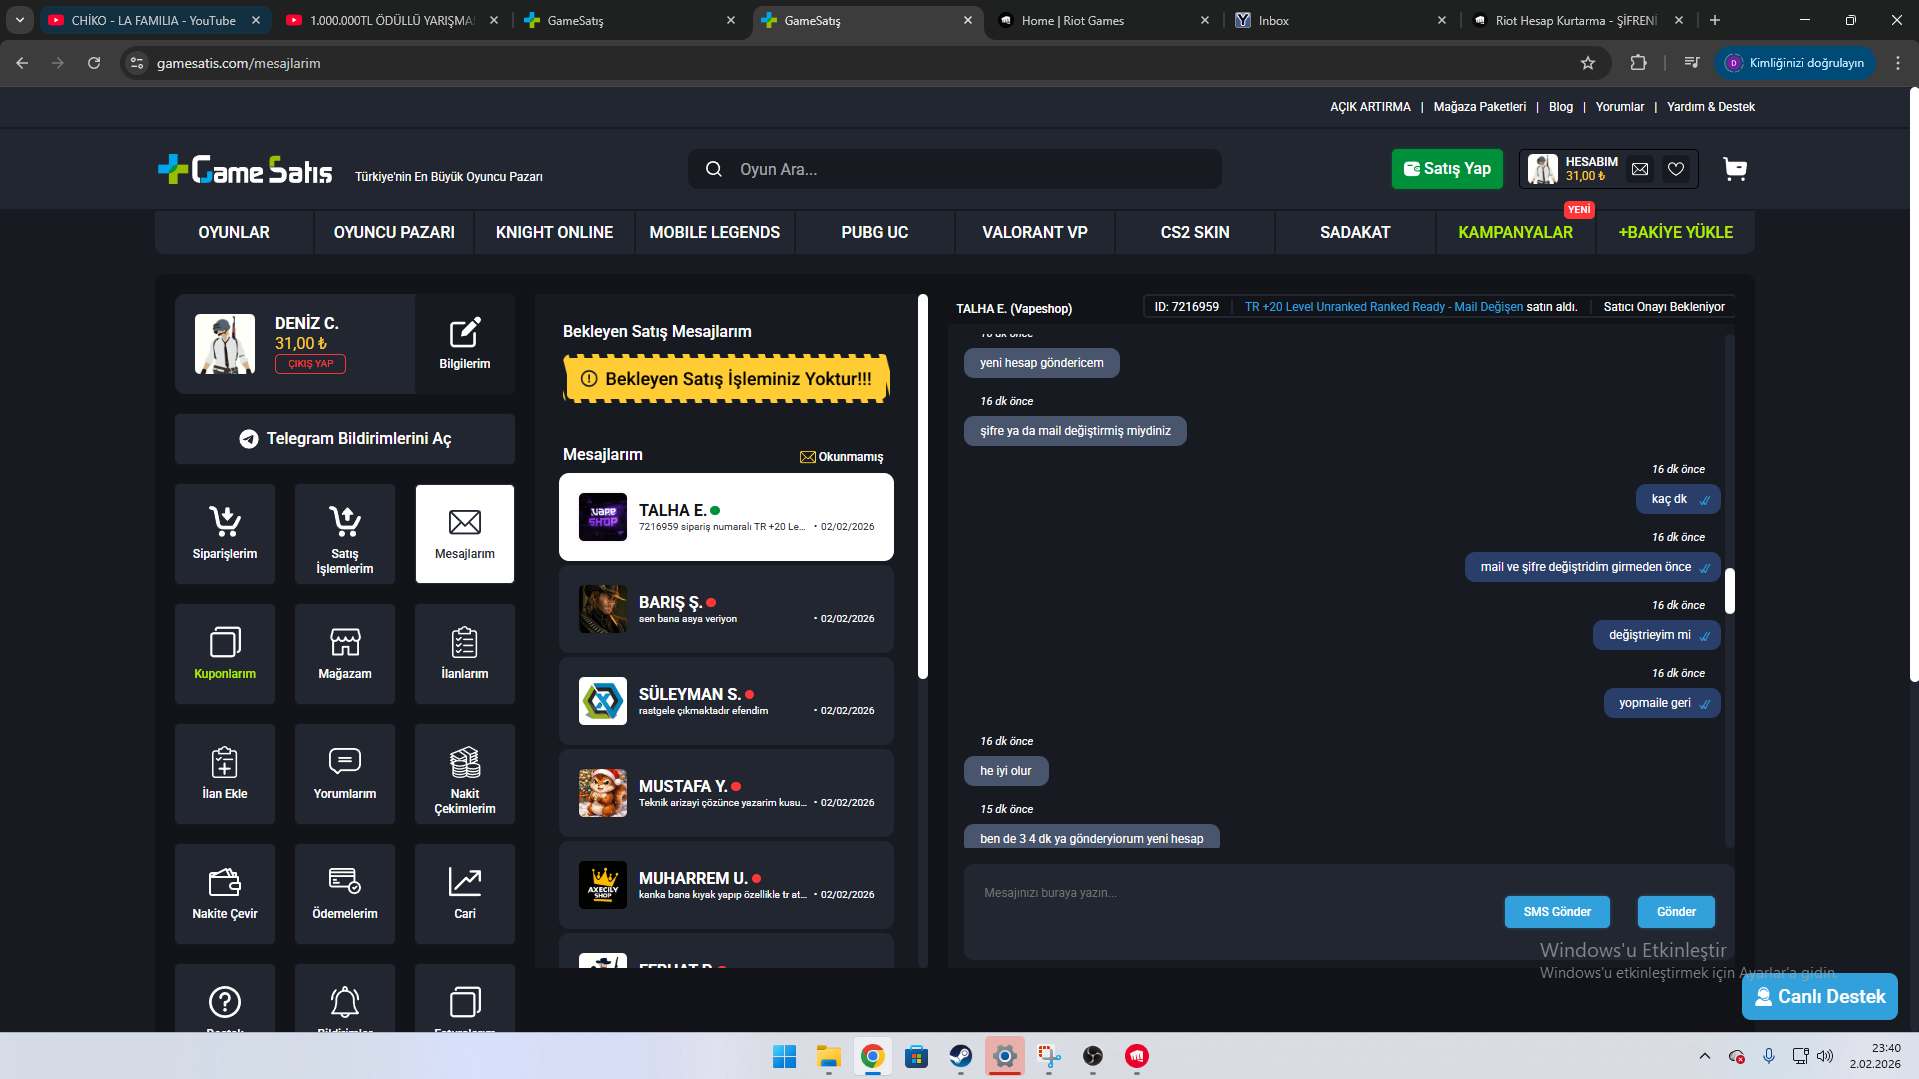Show hidden system tray icons
1919x1079 pixels.
[1704, 1056]
